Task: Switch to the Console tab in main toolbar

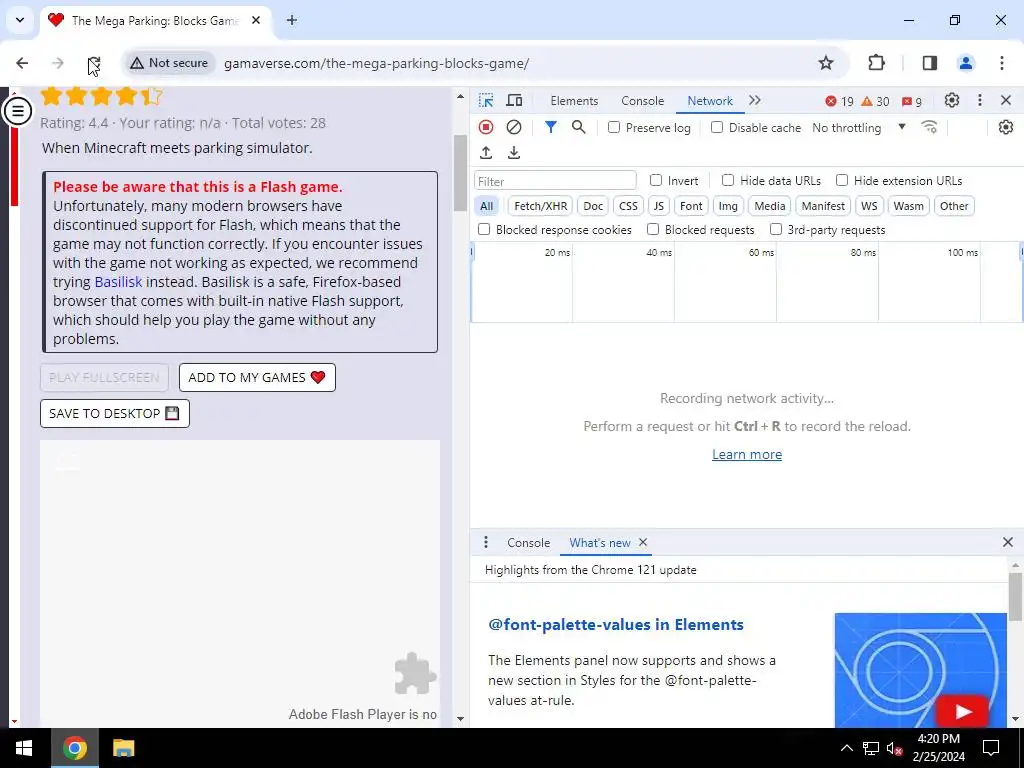Action: click(643, 101)
